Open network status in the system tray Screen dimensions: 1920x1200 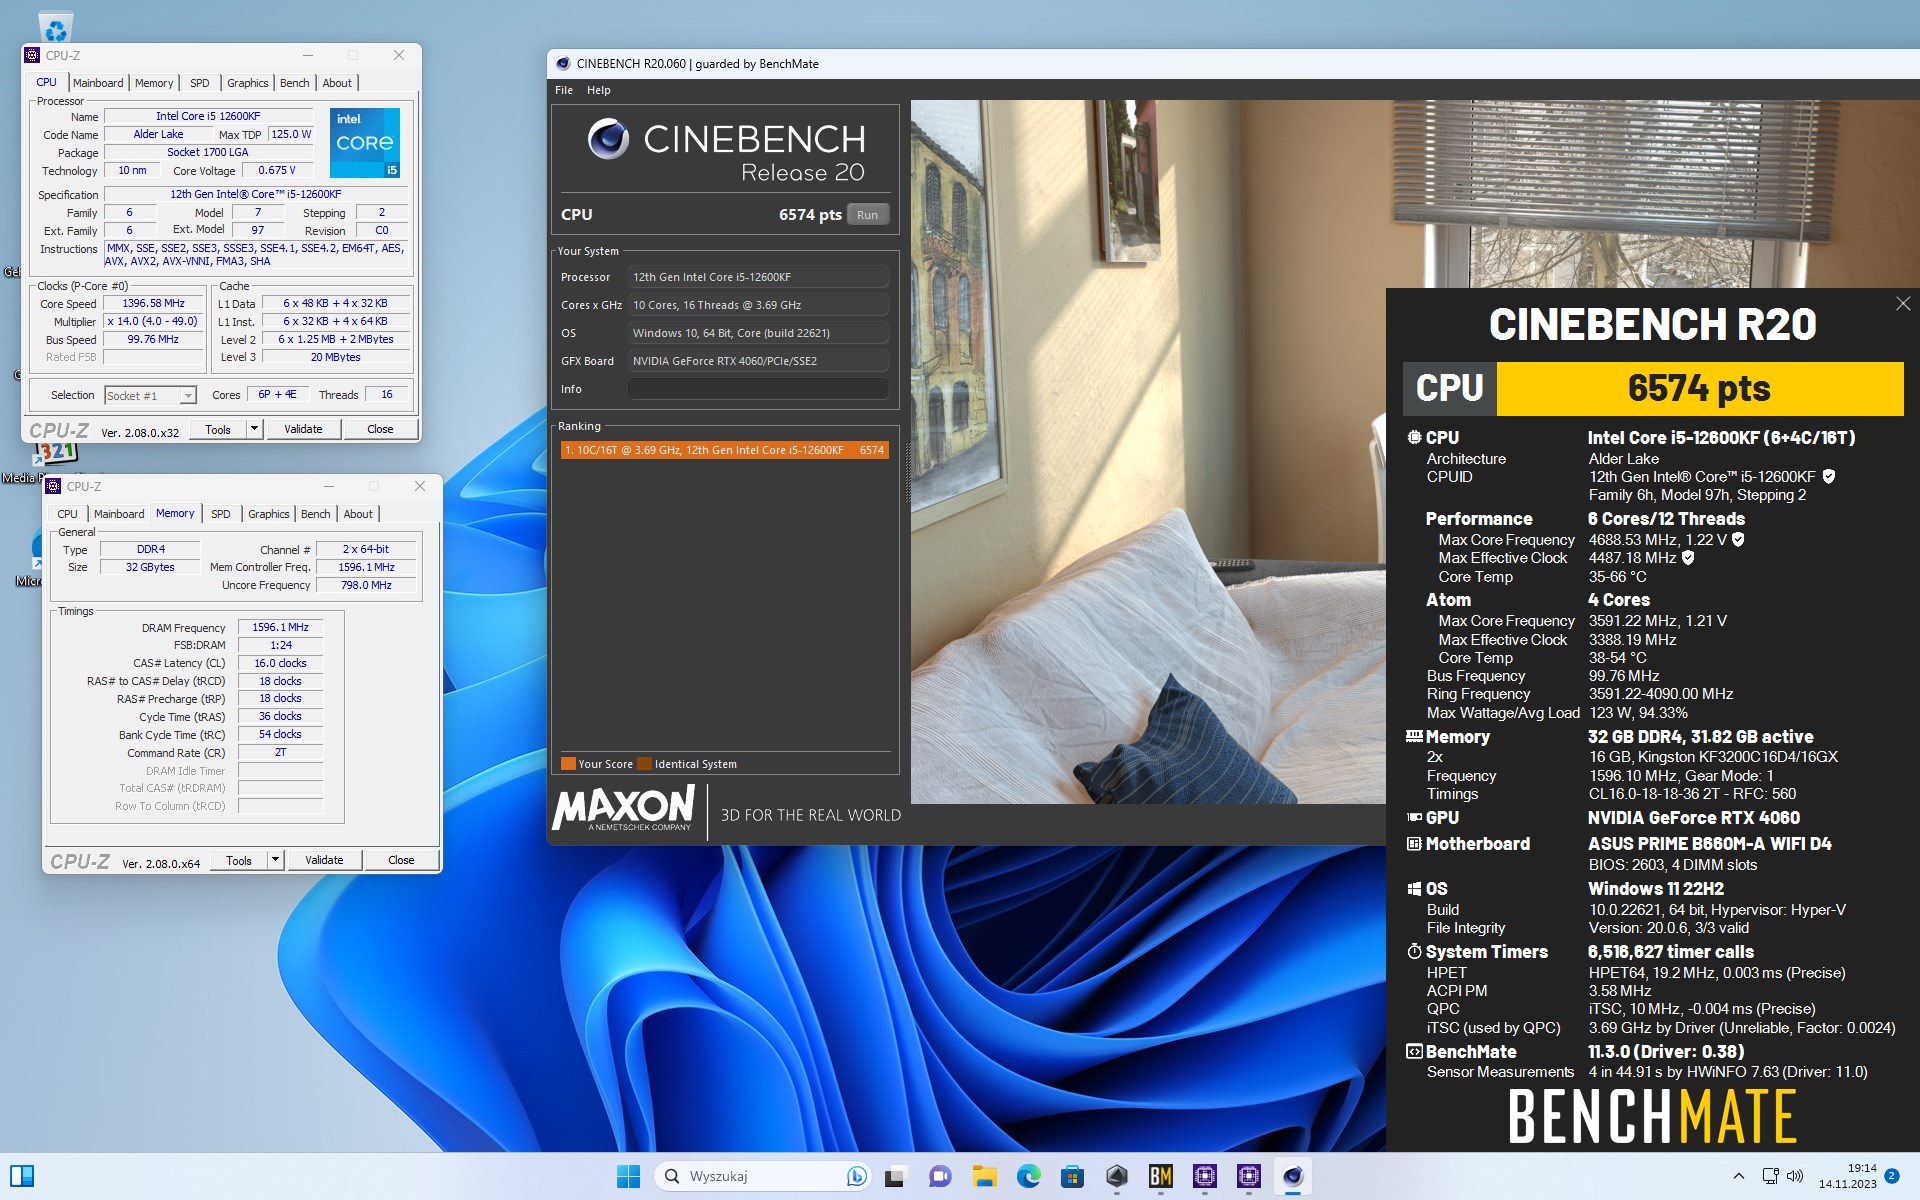(x=1770, y=1176)
